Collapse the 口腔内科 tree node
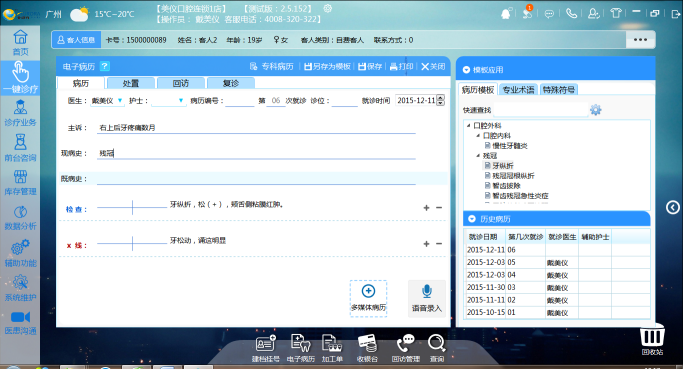Image resolution: width=683 pixels, height=369 pixels. click(478, 135)
